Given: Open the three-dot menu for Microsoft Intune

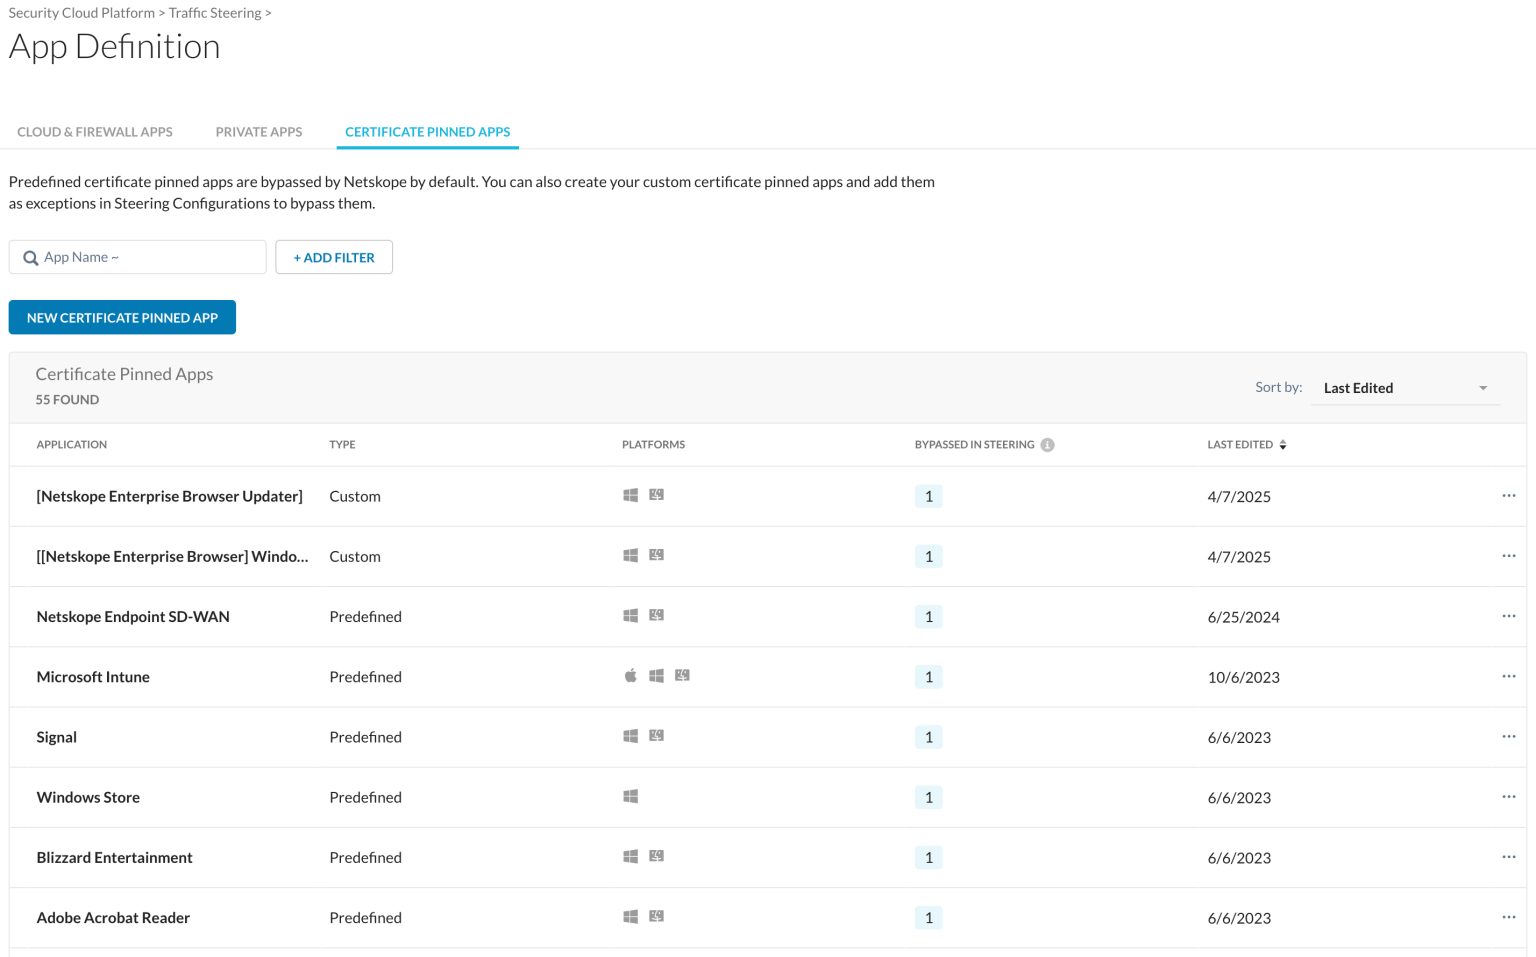Looking at the screenshot, I should click(x=1508, y=677).
